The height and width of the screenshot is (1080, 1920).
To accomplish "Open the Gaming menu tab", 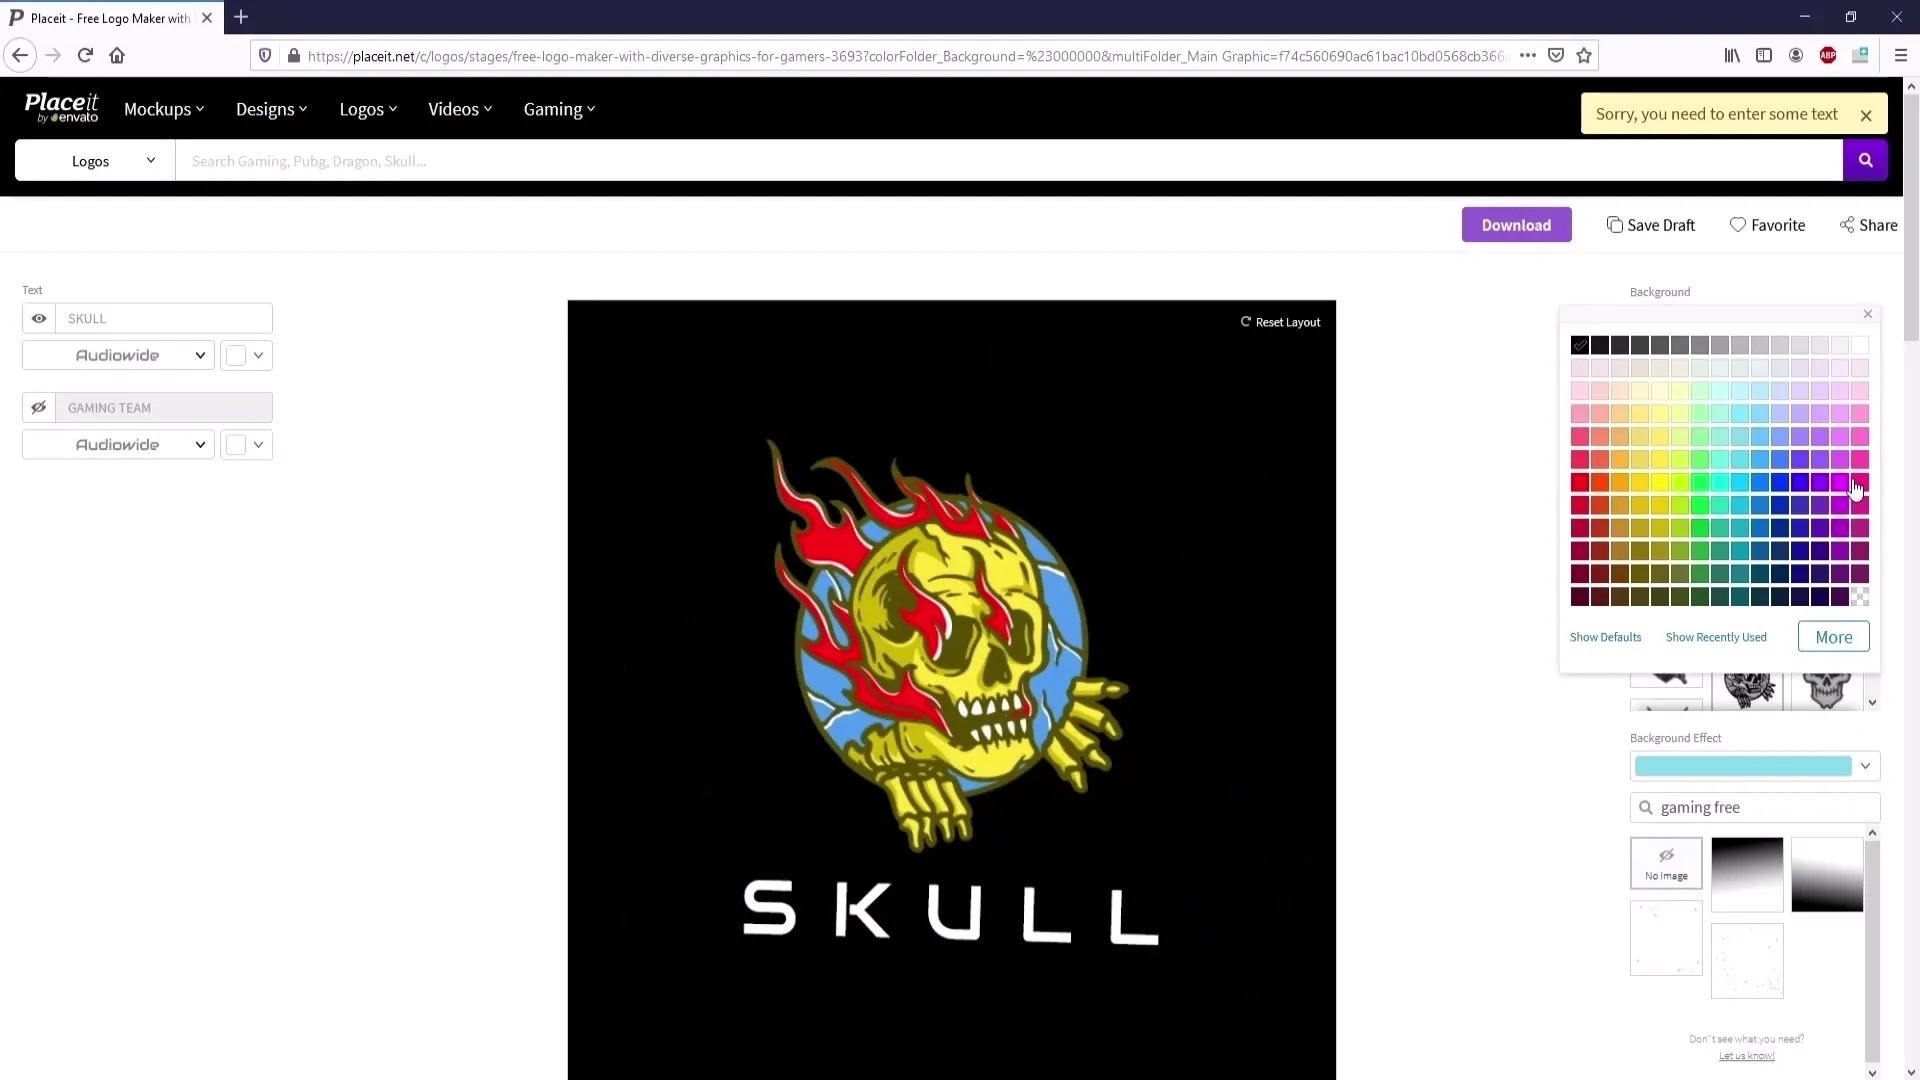I will coord(558,108).
